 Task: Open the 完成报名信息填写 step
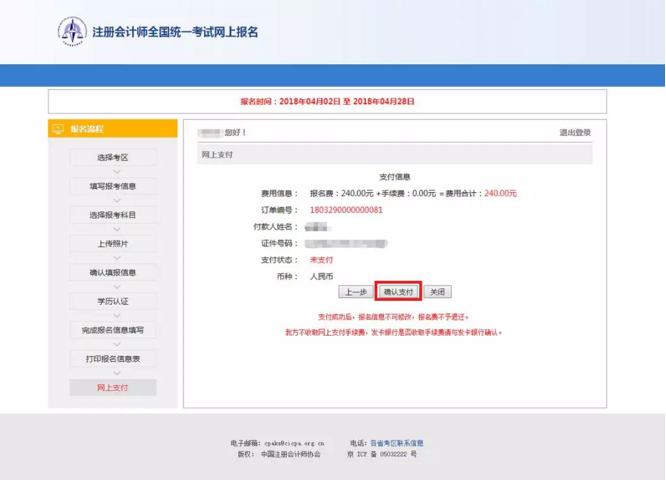(113, 330)
